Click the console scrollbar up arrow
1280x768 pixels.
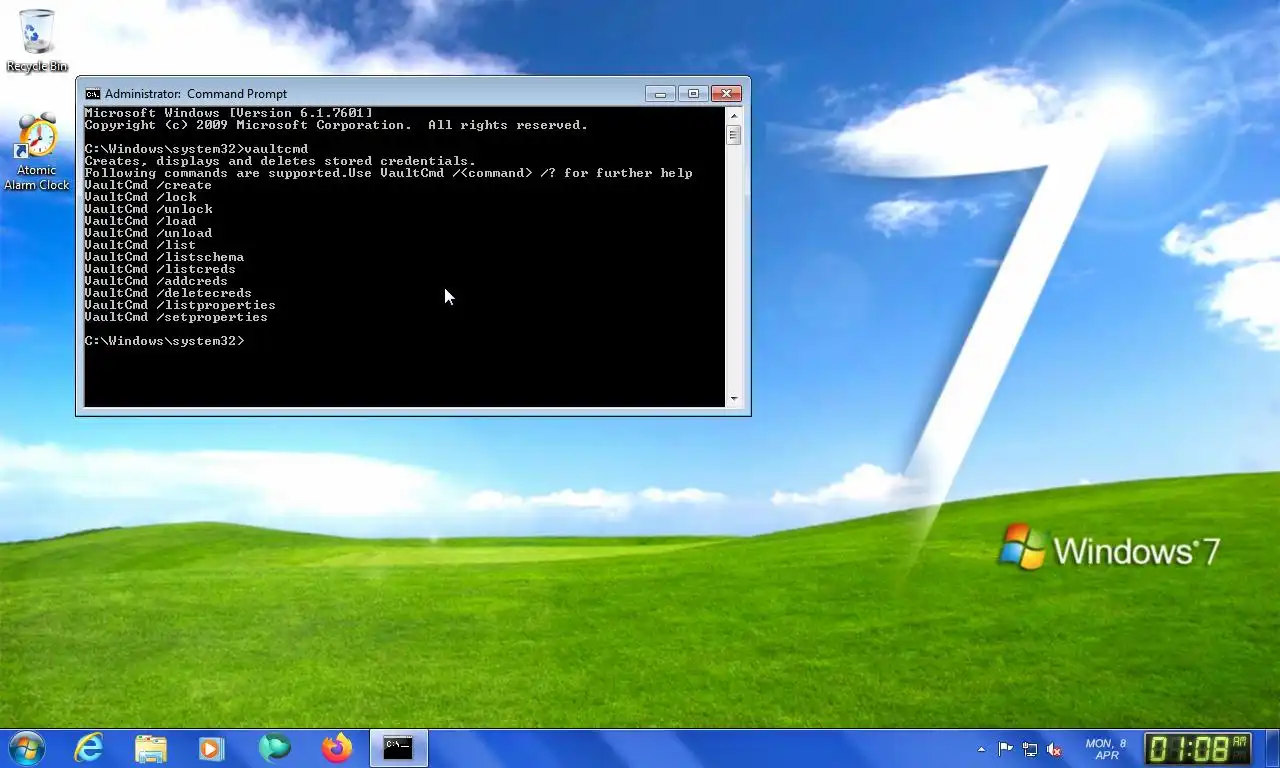pos(734,115)
